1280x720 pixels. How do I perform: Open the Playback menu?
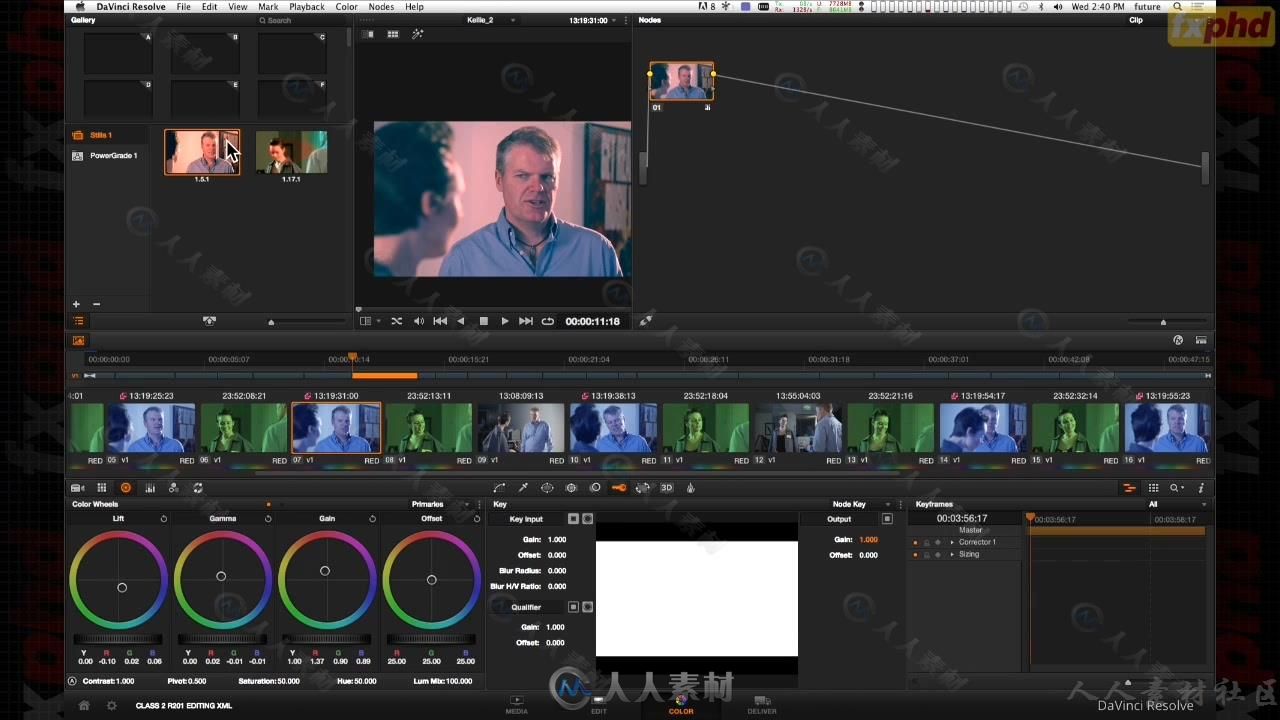(307, 7)
